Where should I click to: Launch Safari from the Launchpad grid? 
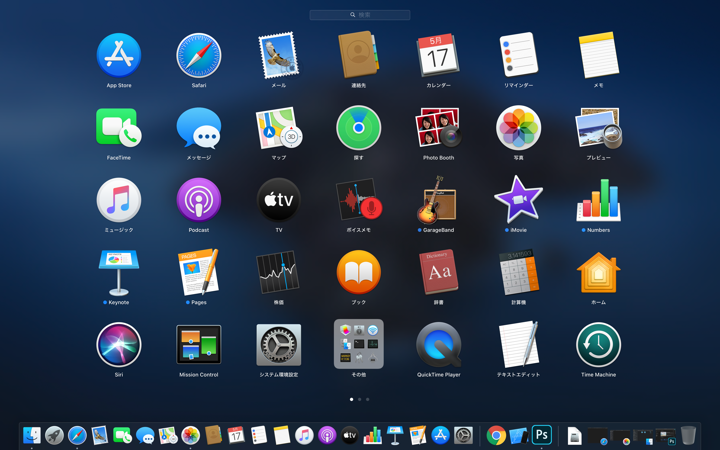click(x=199, y=56)
